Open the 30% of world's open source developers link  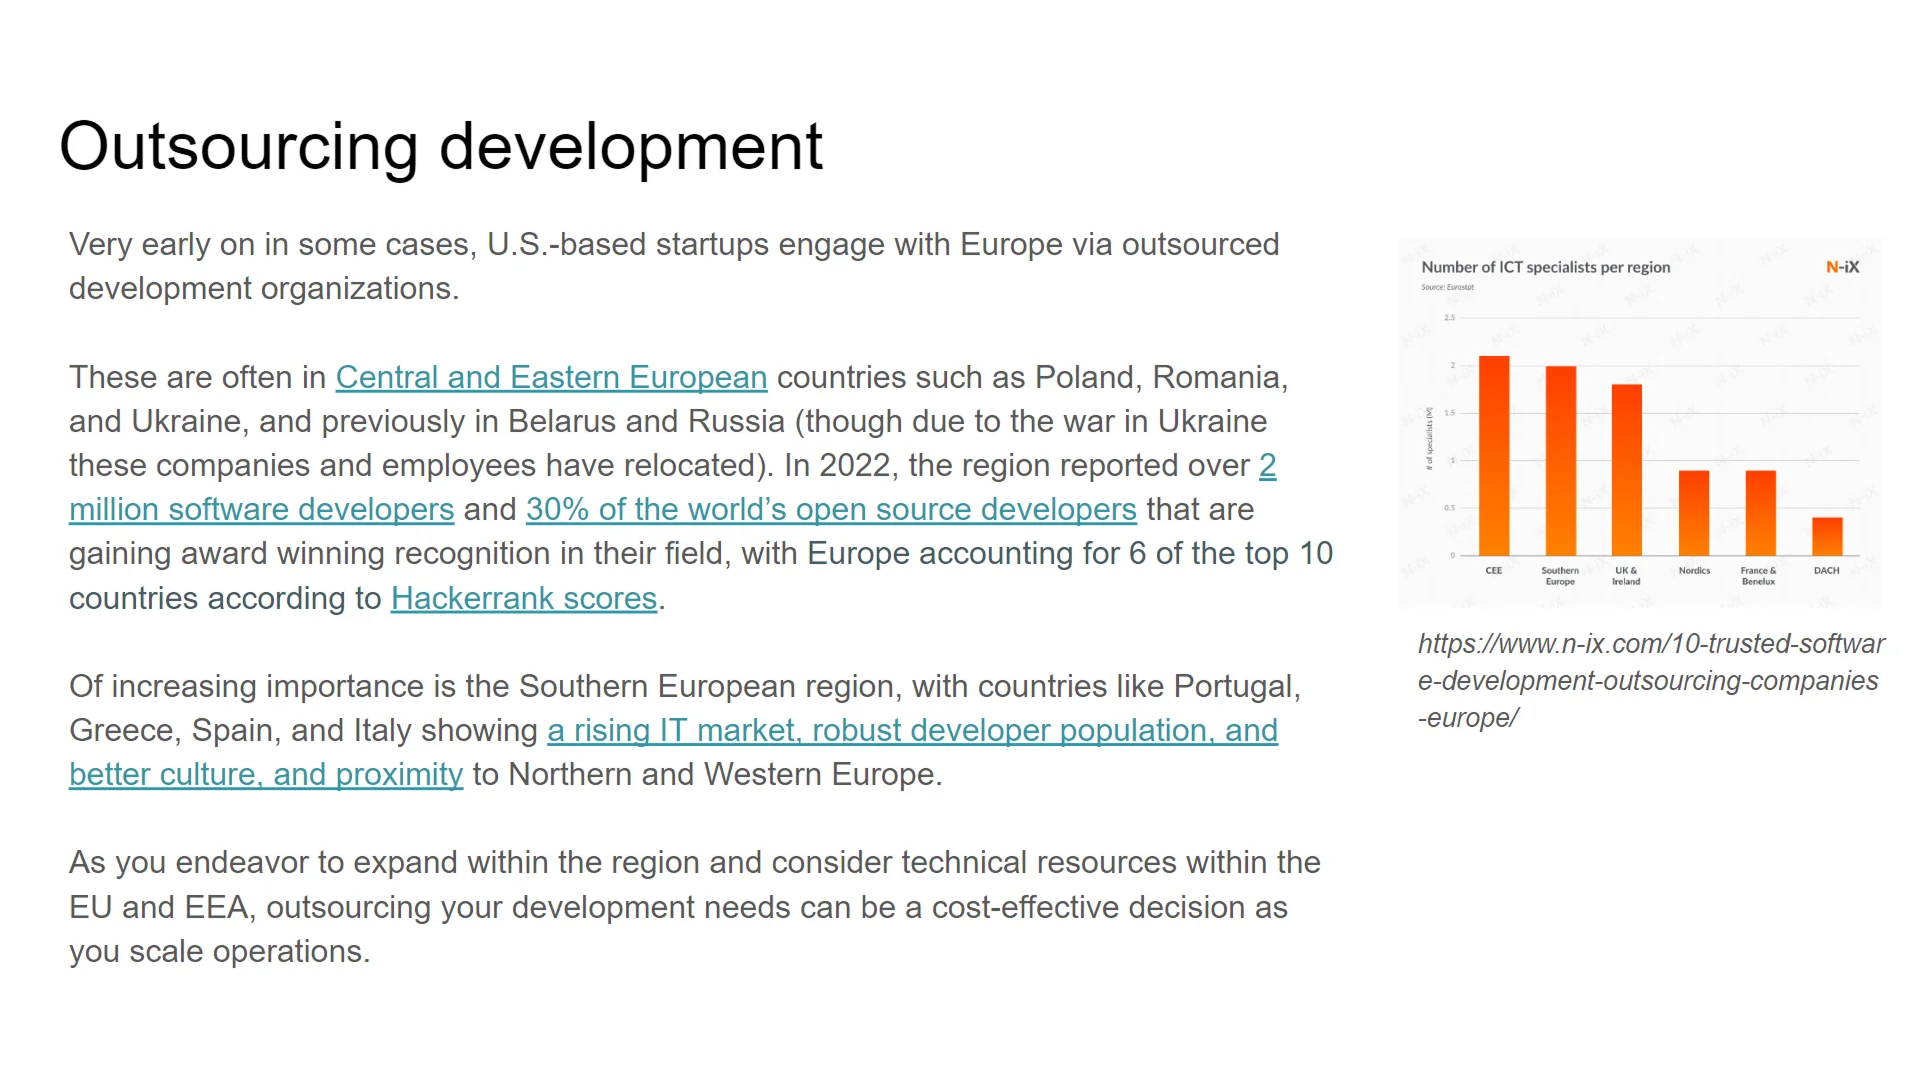831,510
